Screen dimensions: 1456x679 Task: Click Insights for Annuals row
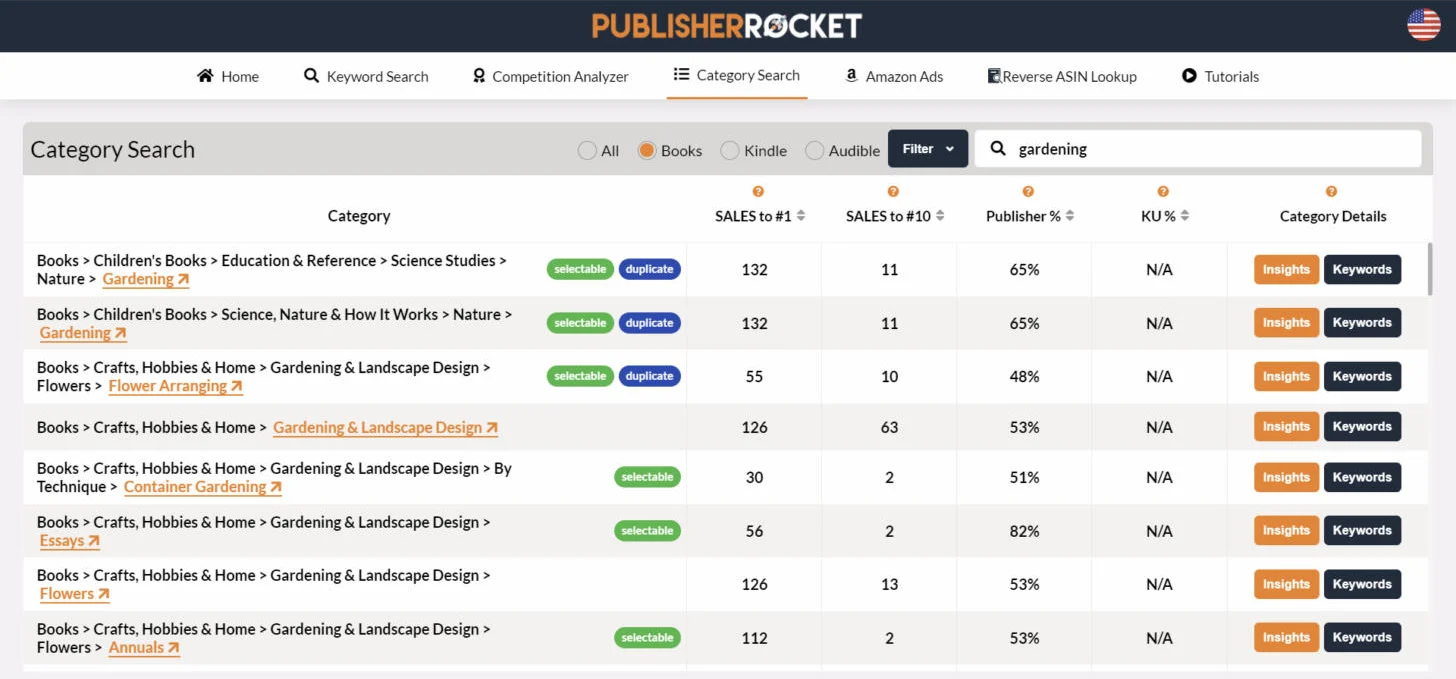[x=1286, y=638]
